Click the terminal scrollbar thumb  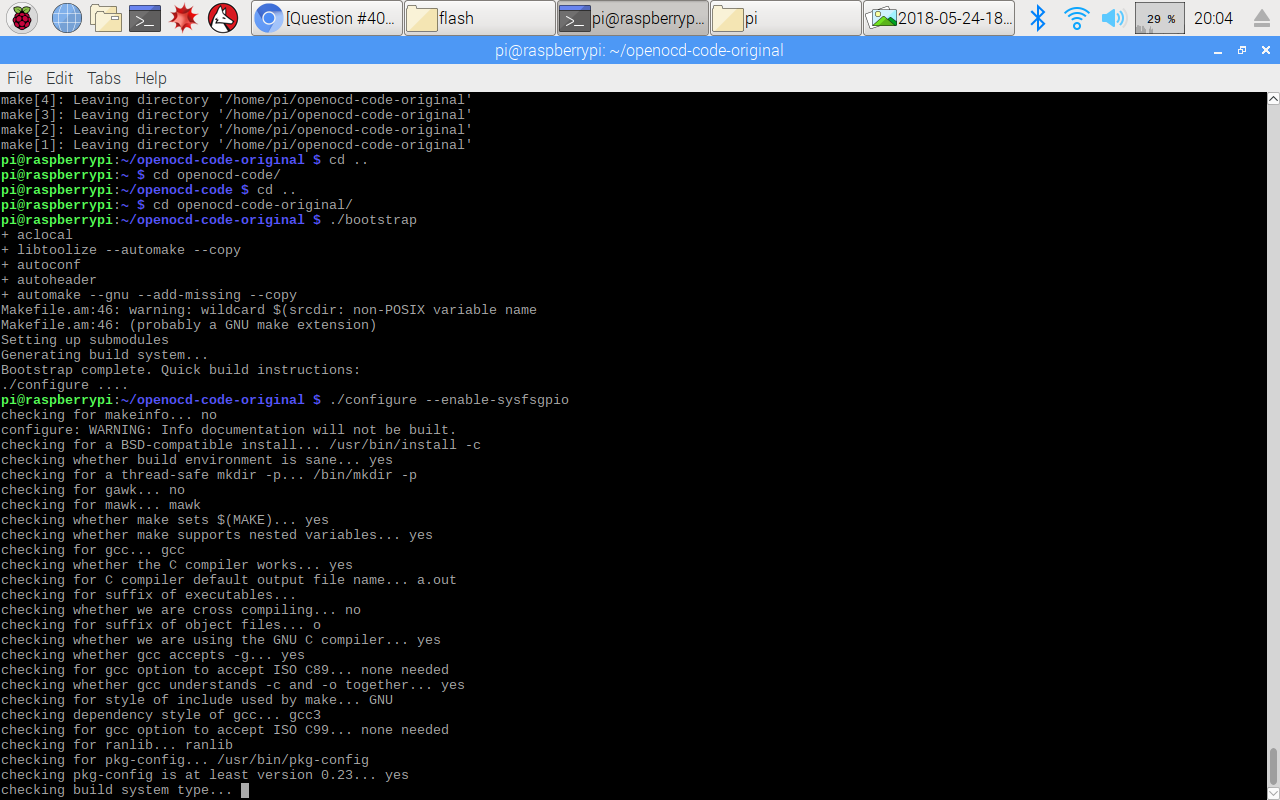(1273, 766)
